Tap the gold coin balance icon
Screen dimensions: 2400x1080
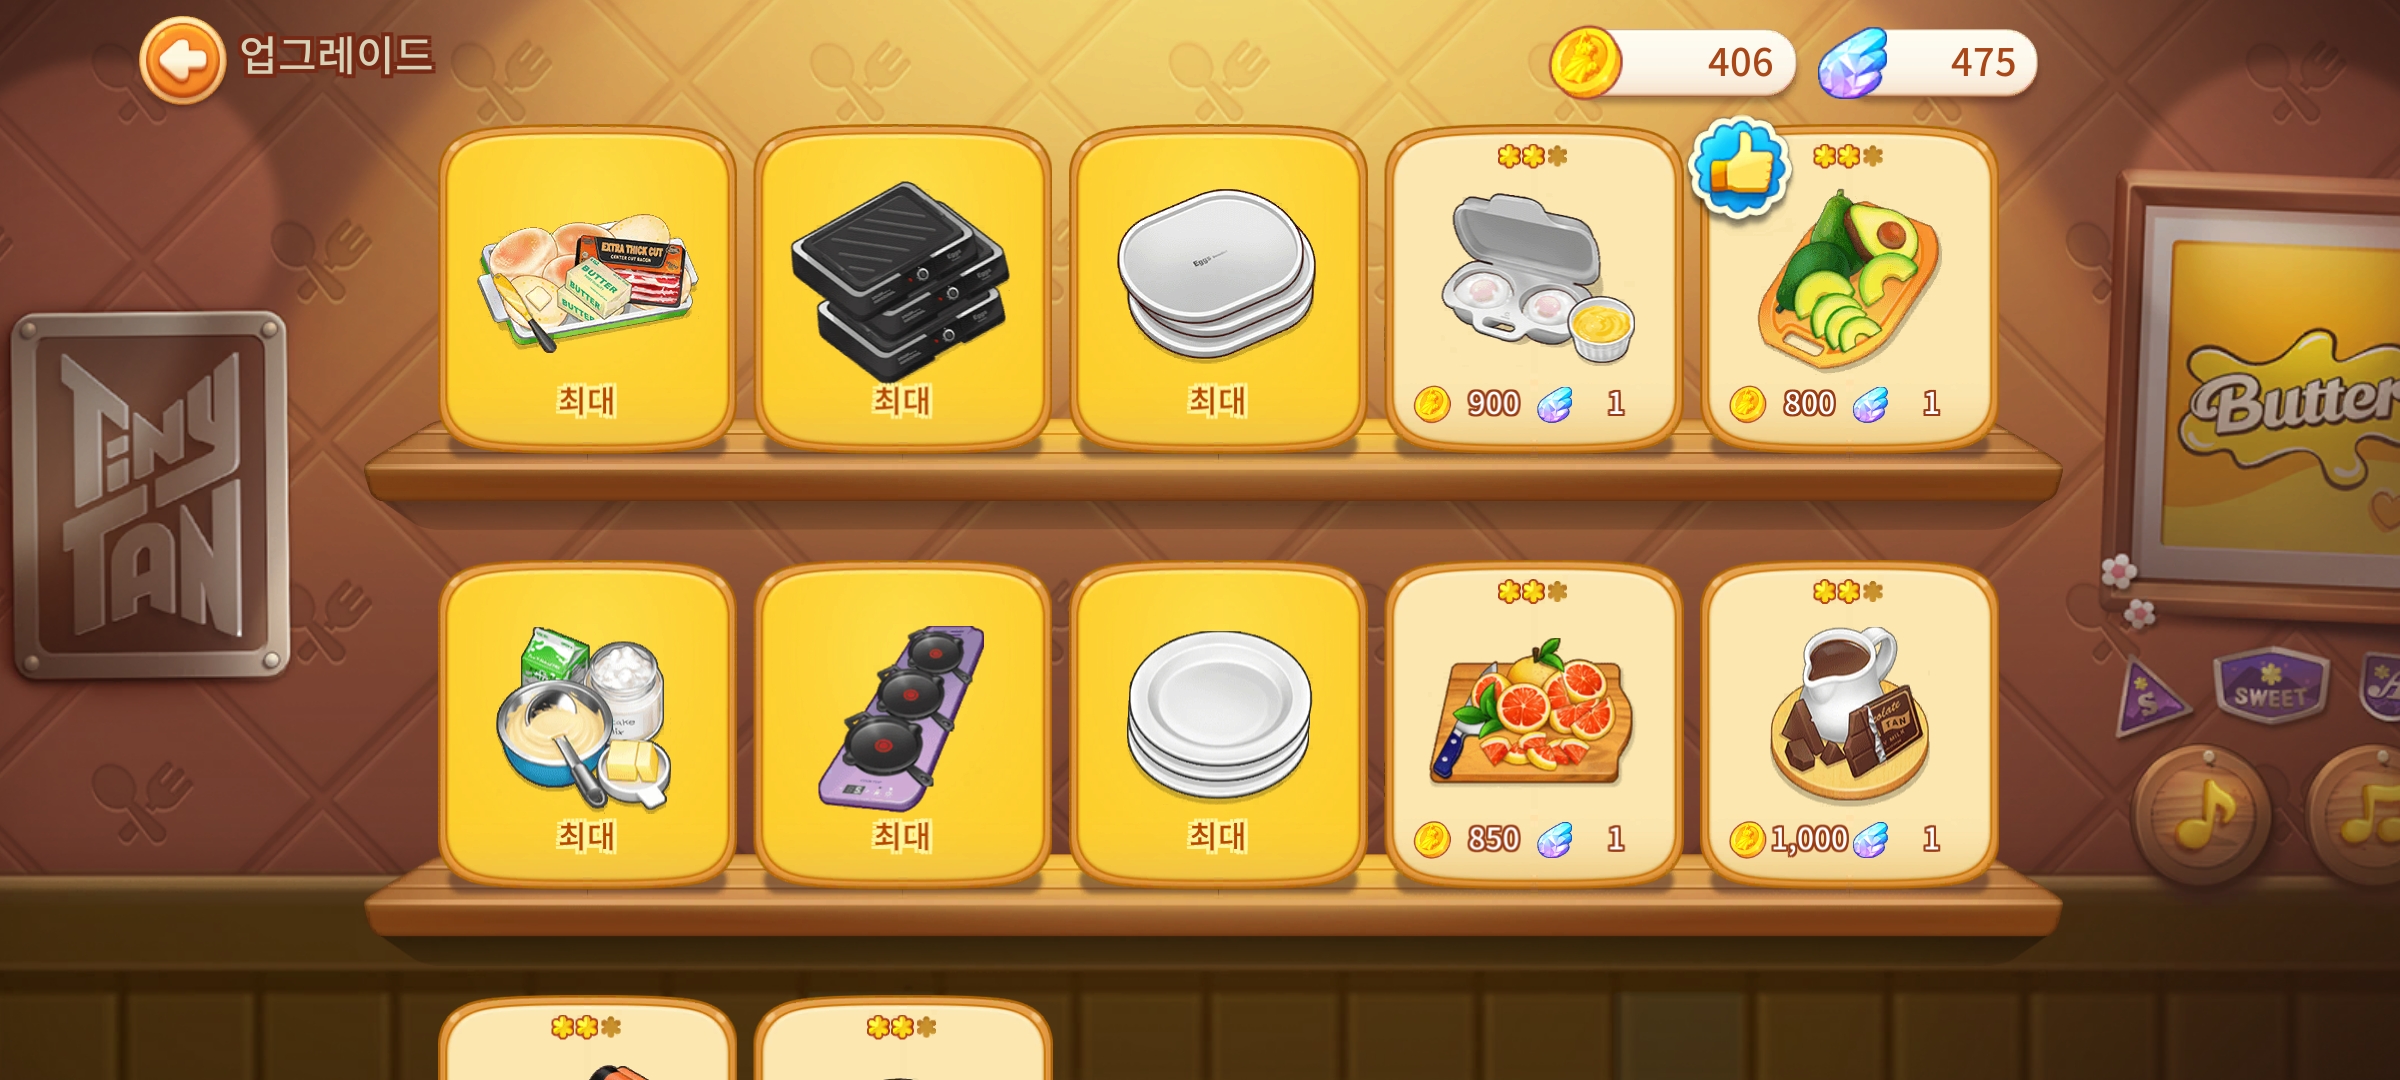1585,62
